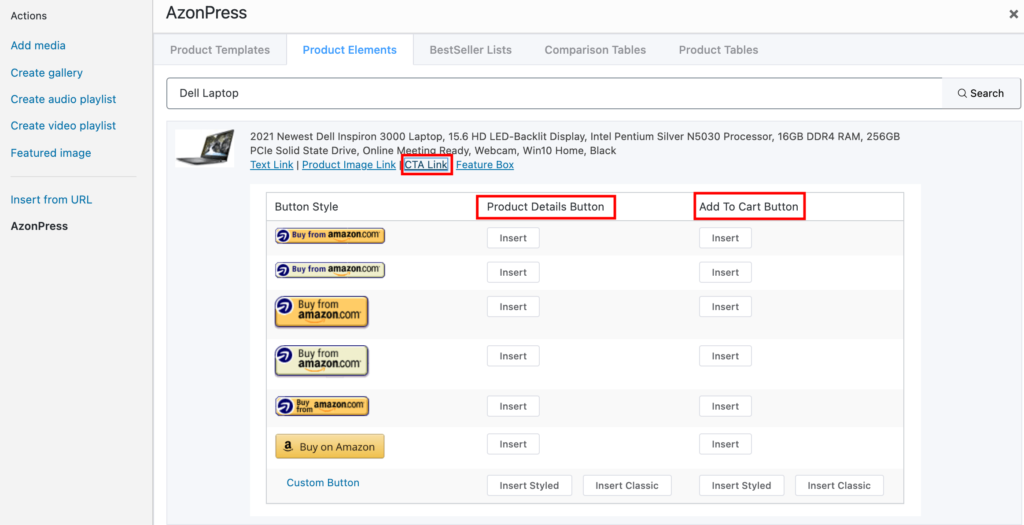Screen dimensions: 1024x525
Task: Close the AzonPress dialog
Action: (1014, 14)
